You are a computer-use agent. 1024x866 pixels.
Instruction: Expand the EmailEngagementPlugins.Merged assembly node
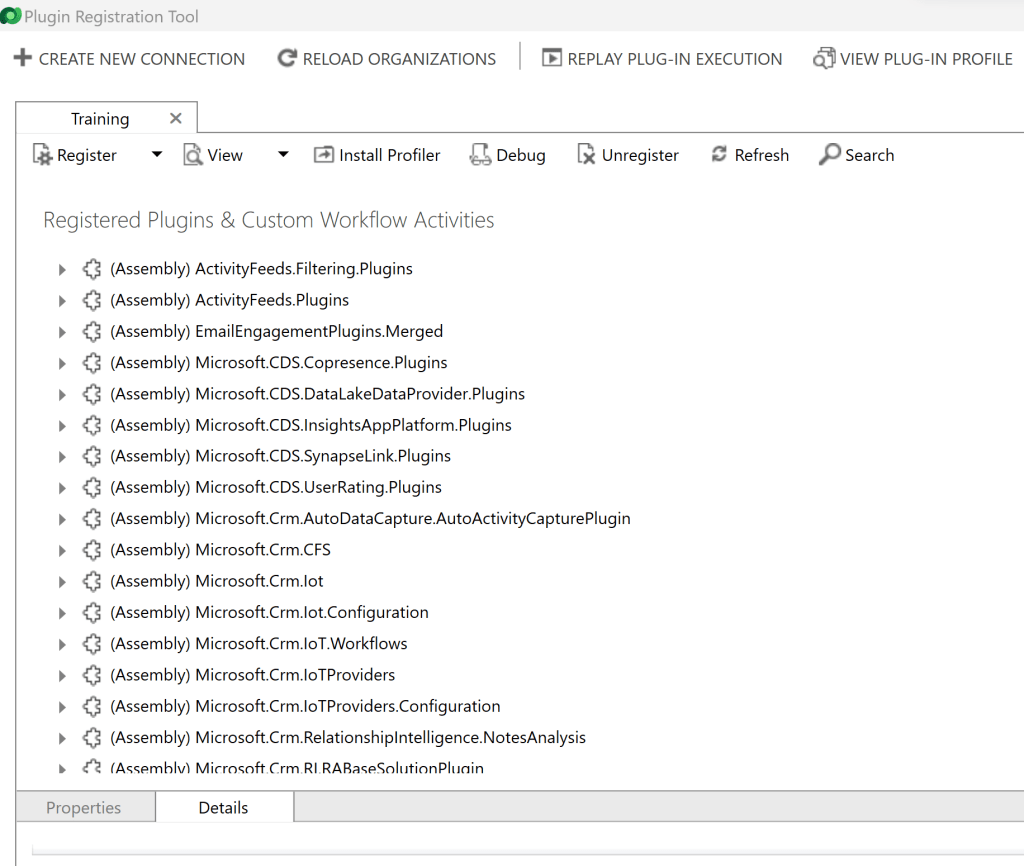pos(62,332)
